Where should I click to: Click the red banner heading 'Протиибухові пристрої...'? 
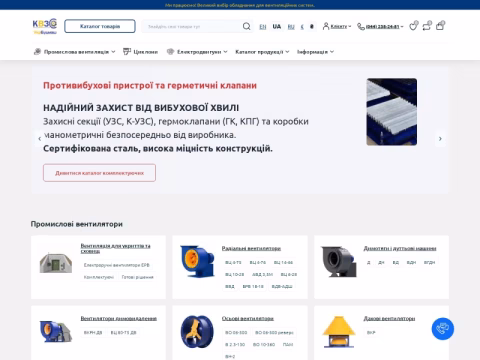point(150,86)
